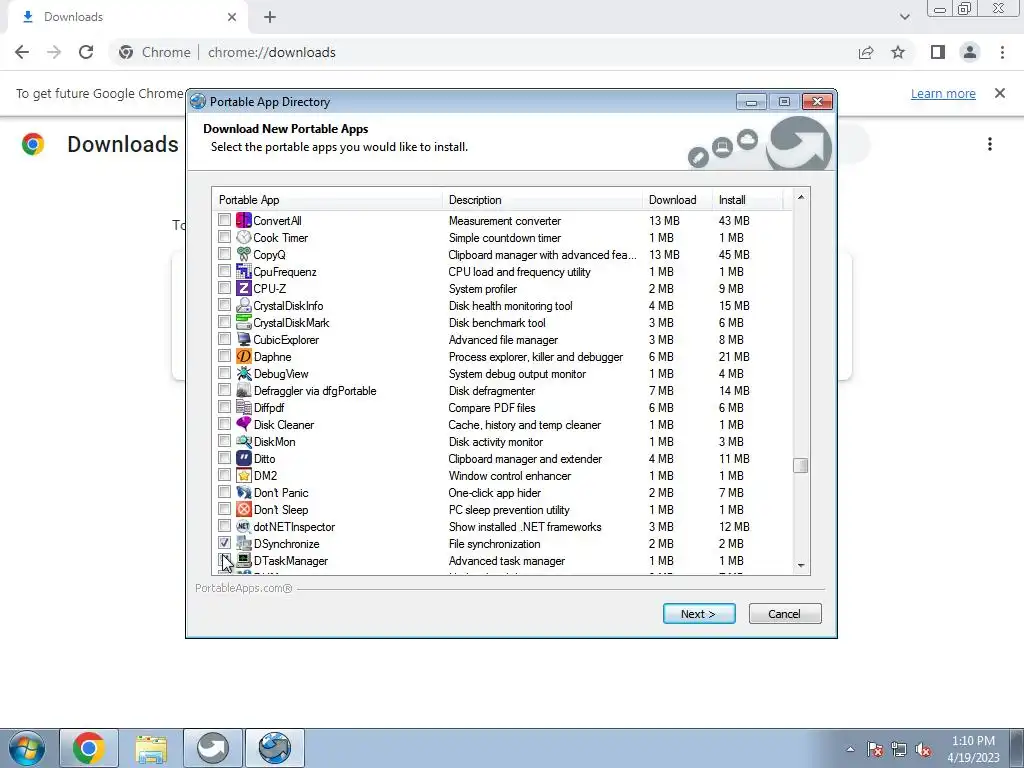Uncheck the DSynchronize checkbox
Screen dimensions: 1024x768
click(x=225, y=543)
